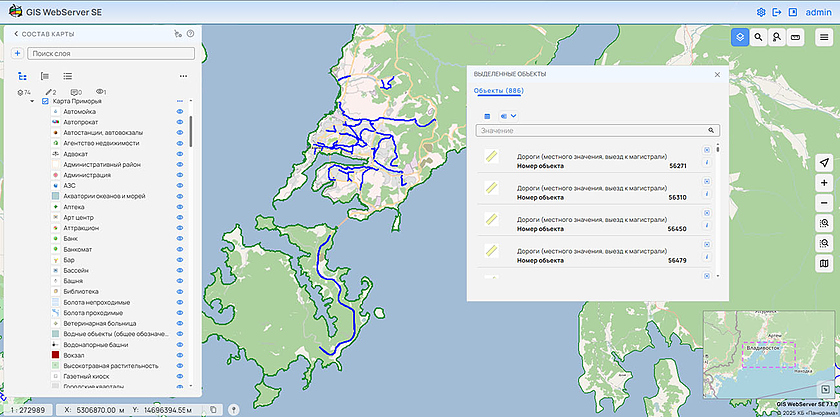Collapse the Карта Приморья tree node

pyautogui.click(x=32, y=101)
